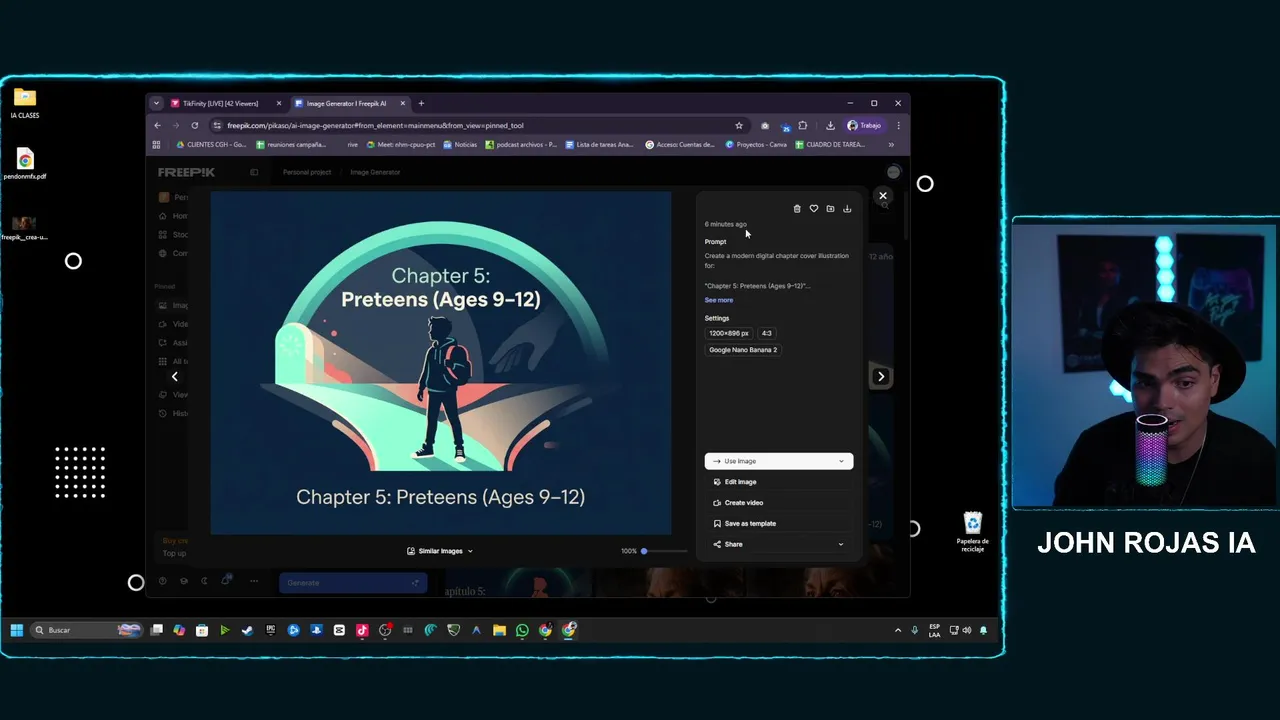Open the Windows Start menu
This screenshot has width=1280, height=720.
[17, 630]
